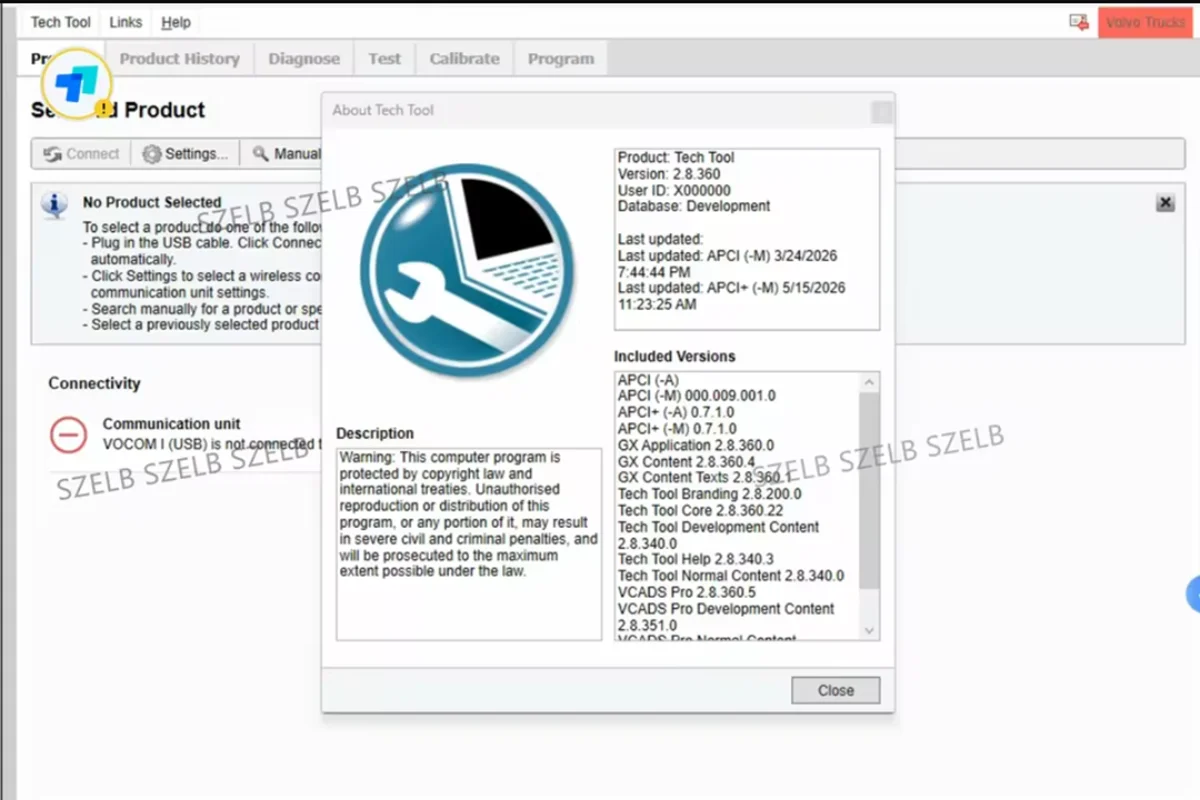Viewport: 1200px width, 800px height.
Task: Click the 'APCI (-A)' entry
Action: tap(648, 380)
